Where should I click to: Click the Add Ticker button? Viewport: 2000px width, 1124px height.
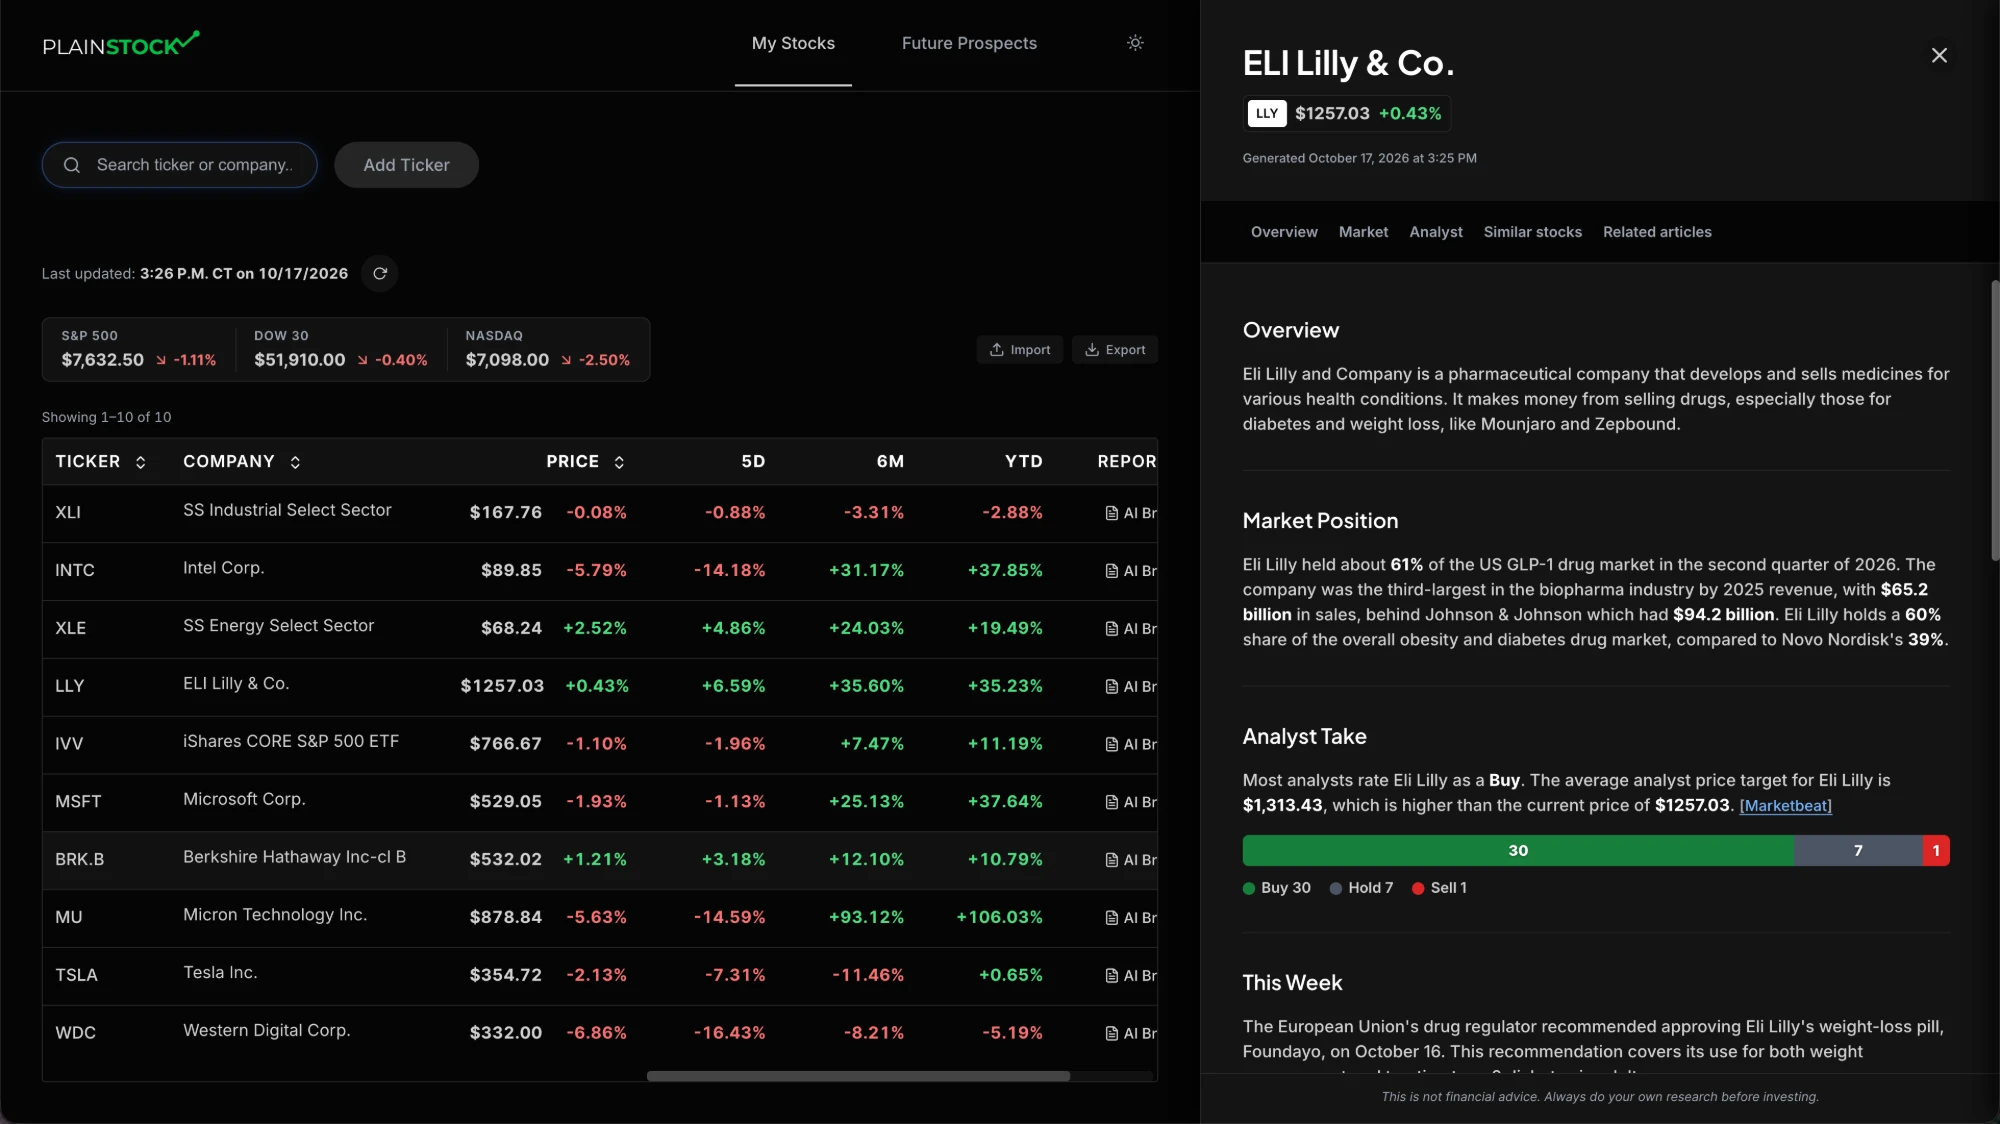tap(406, 165)
